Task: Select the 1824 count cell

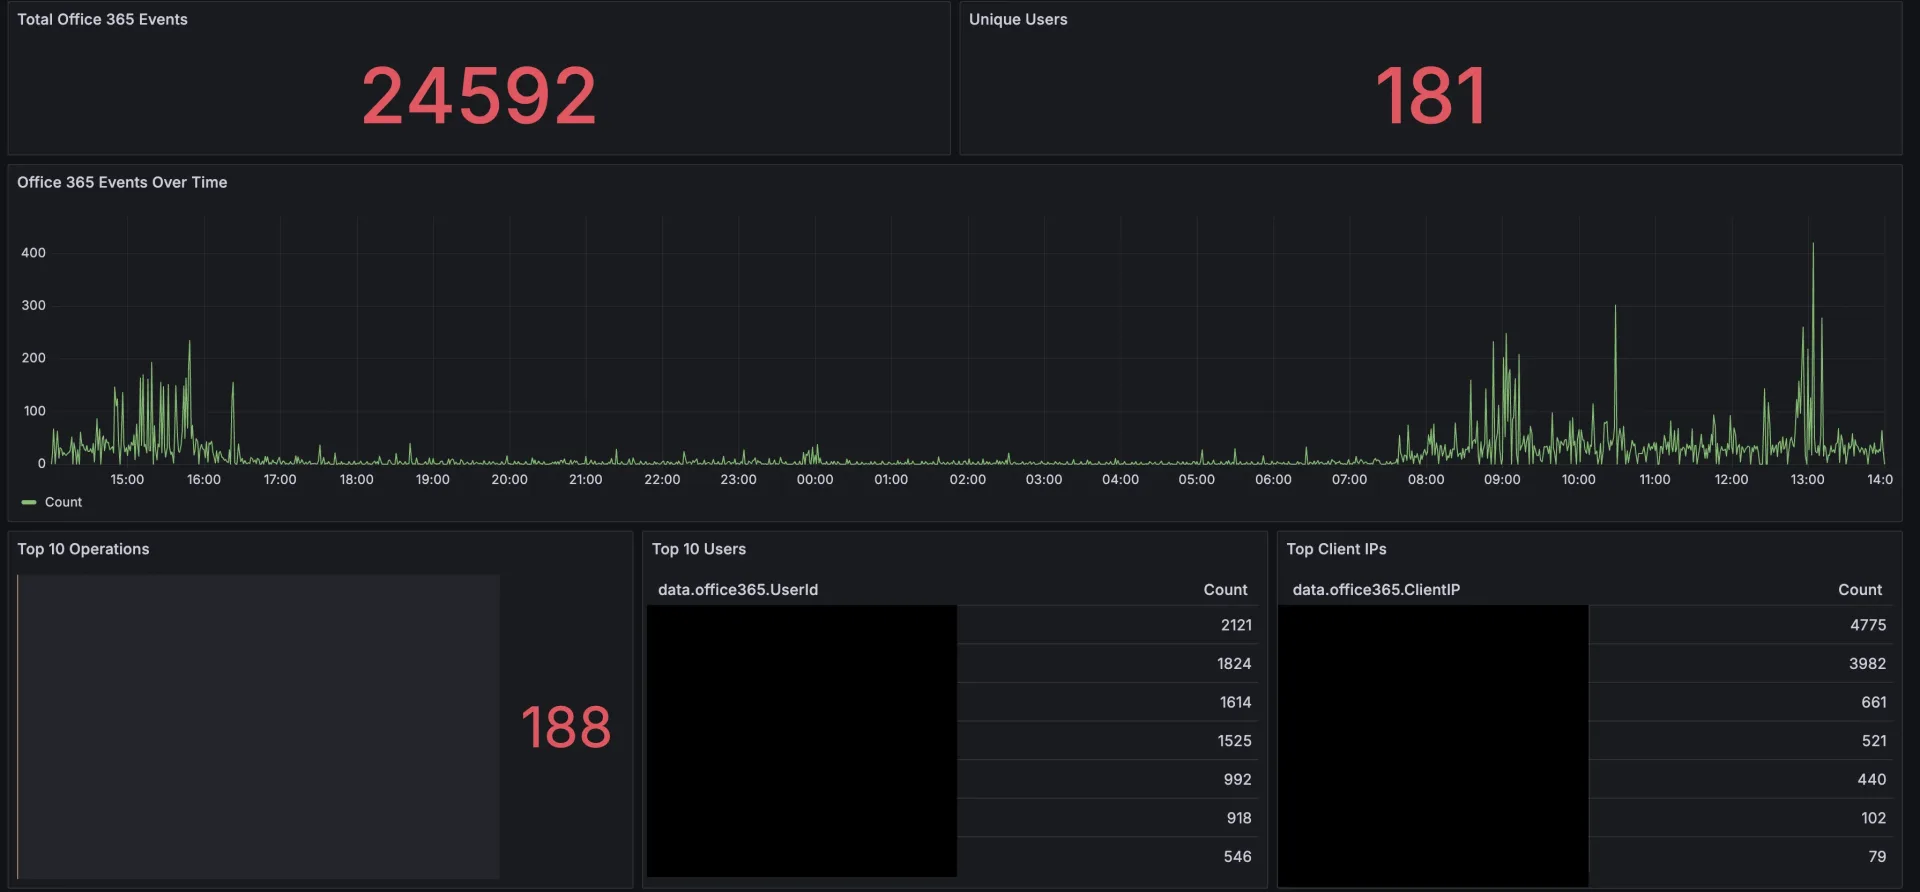Action: point(1234,664)
